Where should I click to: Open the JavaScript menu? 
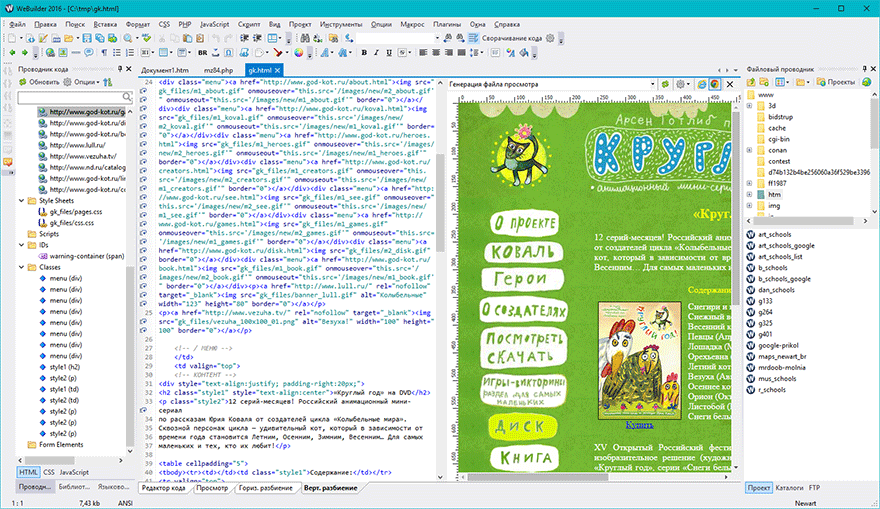pyautogui.click(x=214, y=24)
